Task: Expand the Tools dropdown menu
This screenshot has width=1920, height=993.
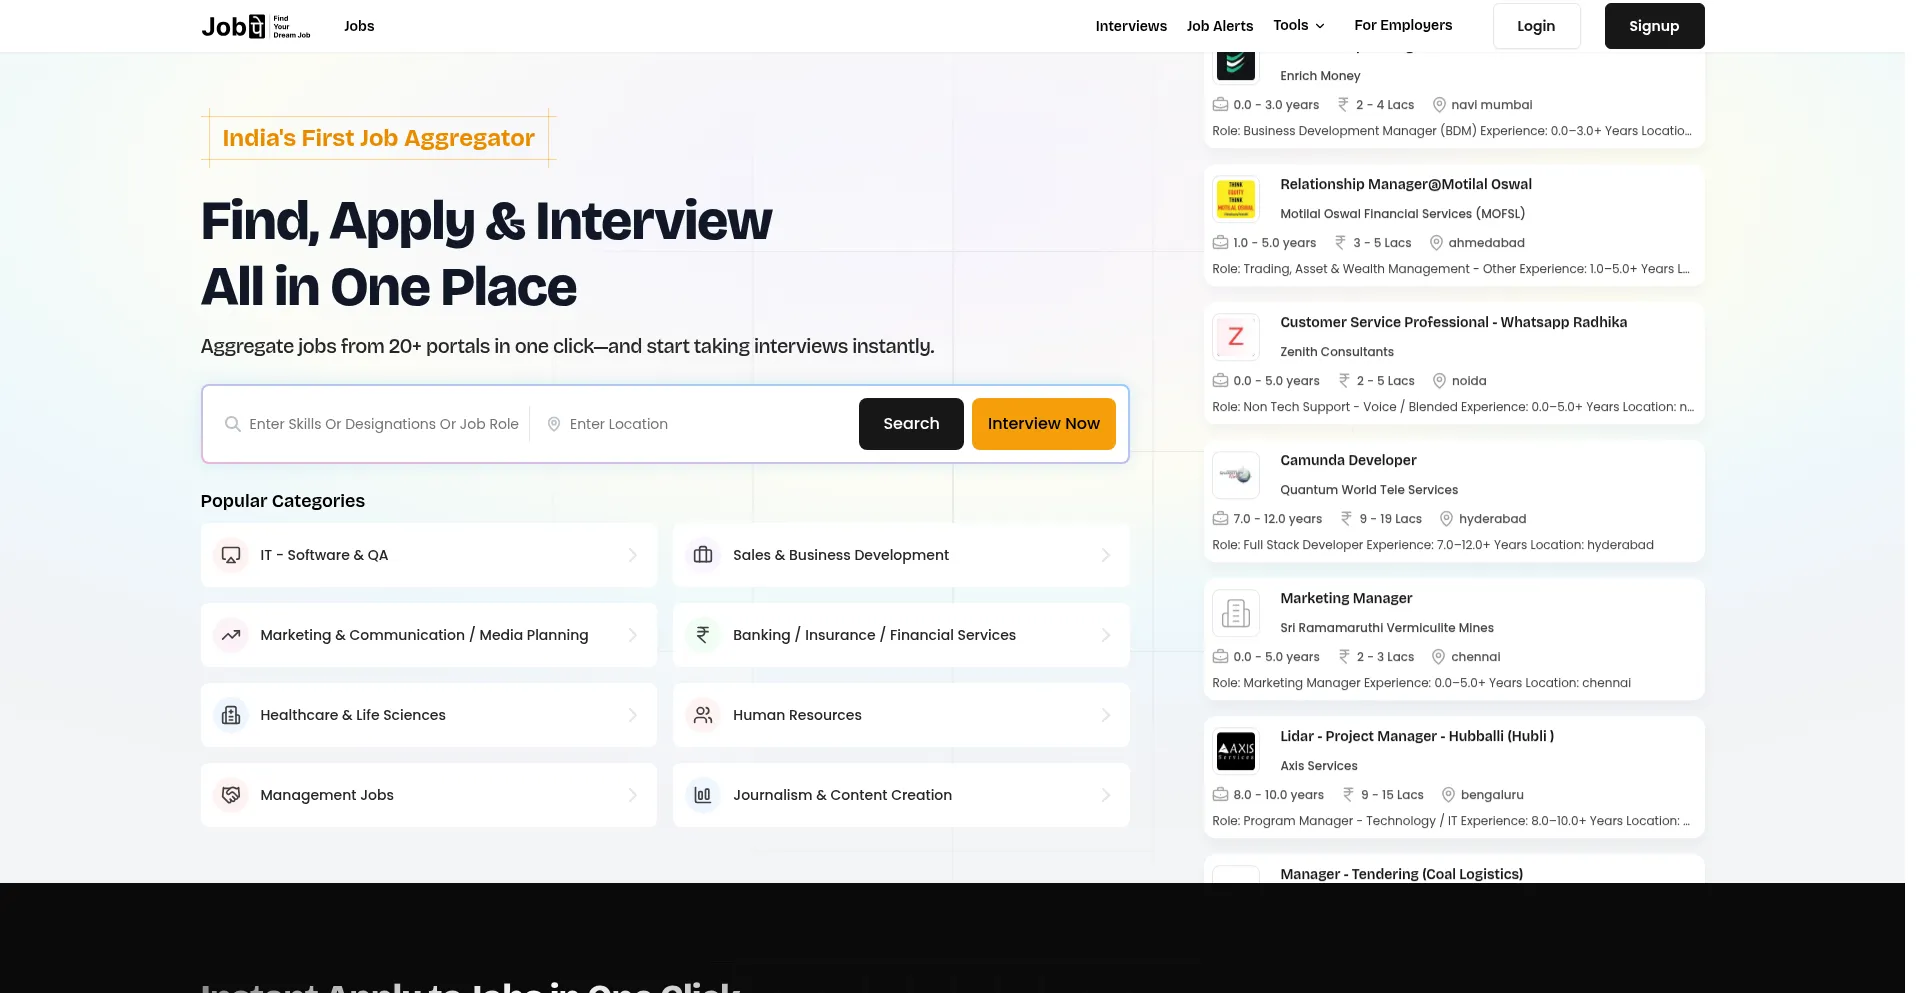Action: tap(1298, 26)
